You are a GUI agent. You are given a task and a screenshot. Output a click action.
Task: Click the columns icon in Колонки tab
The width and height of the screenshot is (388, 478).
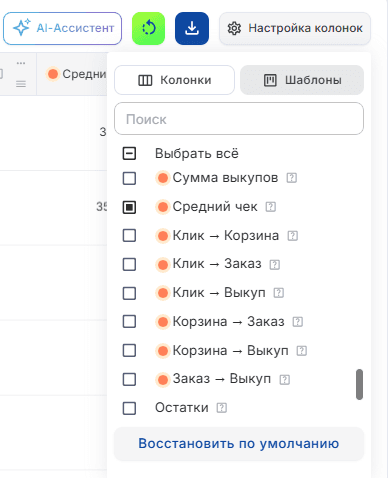pyautogui.click(x=145, y=80)
